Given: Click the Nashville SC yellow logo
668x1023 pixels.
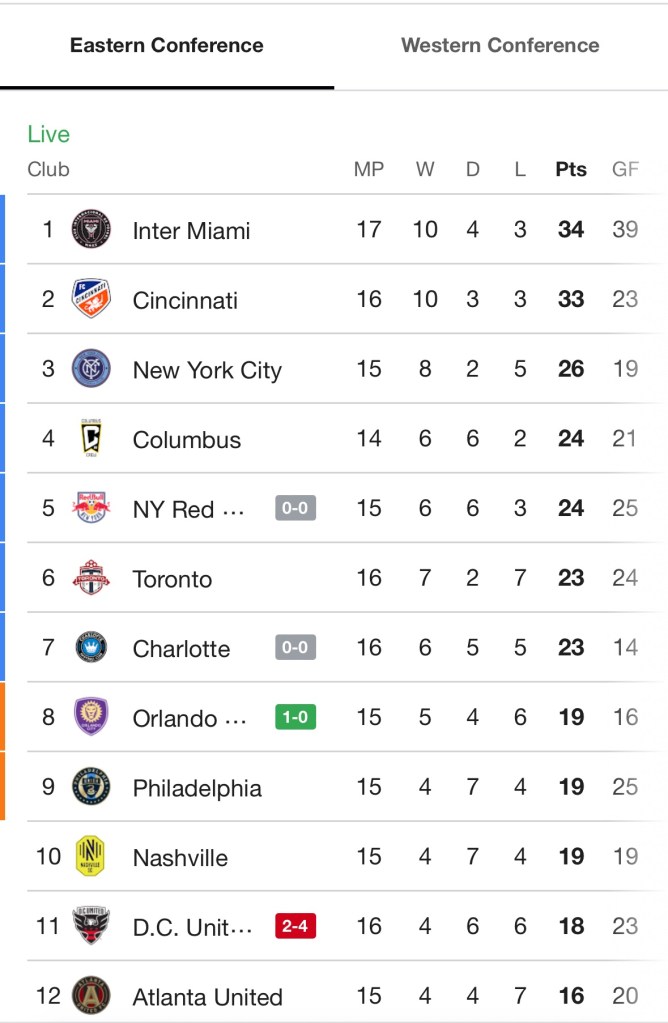Looking at the screenshot, I should [91, 857].
